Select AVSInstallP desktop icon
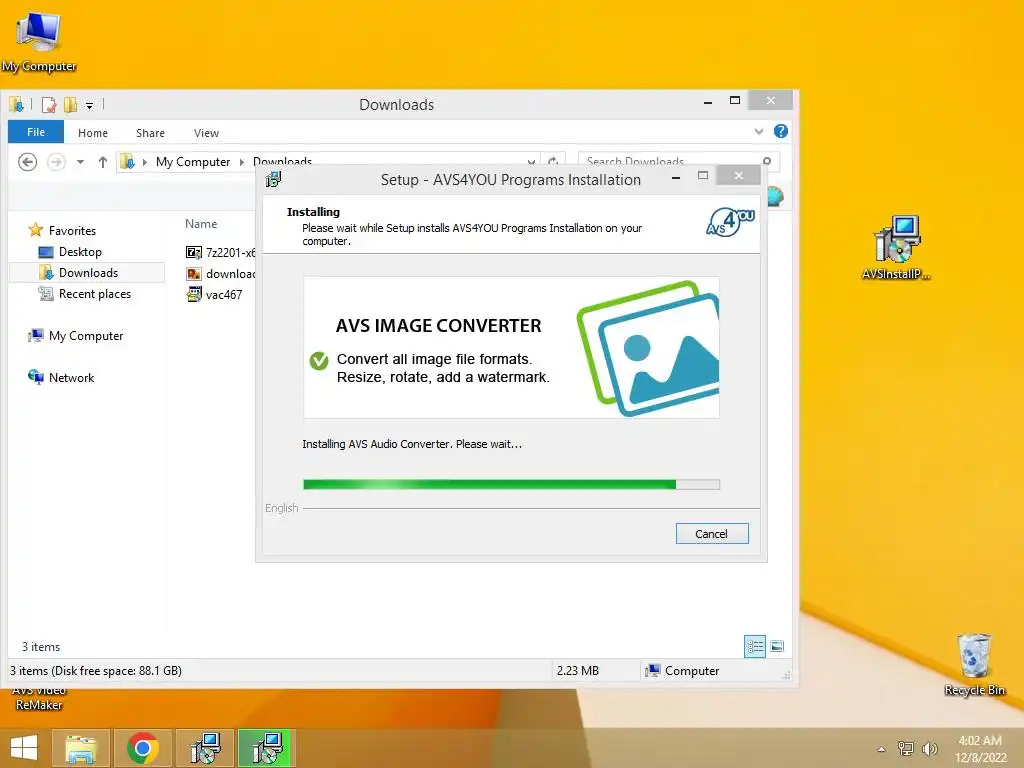This screenshot has width=1024, height=768. [x=897, y=247]
